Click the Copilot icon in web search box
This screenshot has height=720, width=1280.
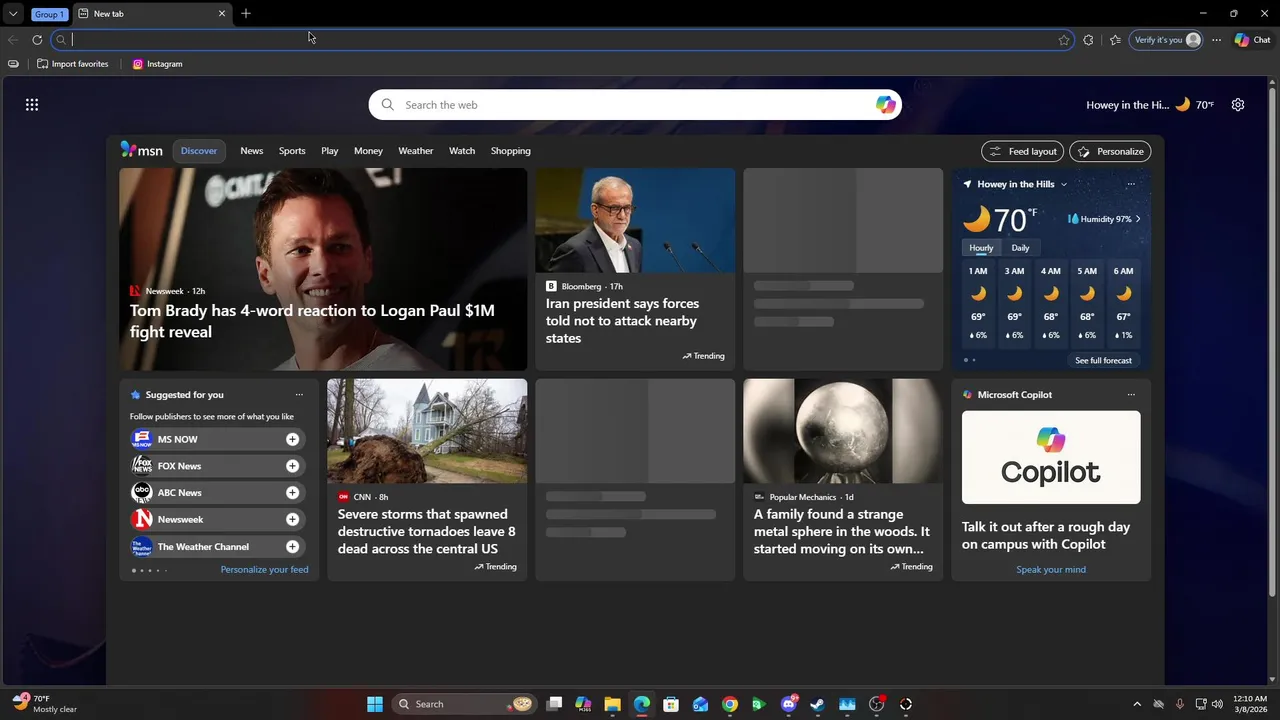[x=885, y=105]
